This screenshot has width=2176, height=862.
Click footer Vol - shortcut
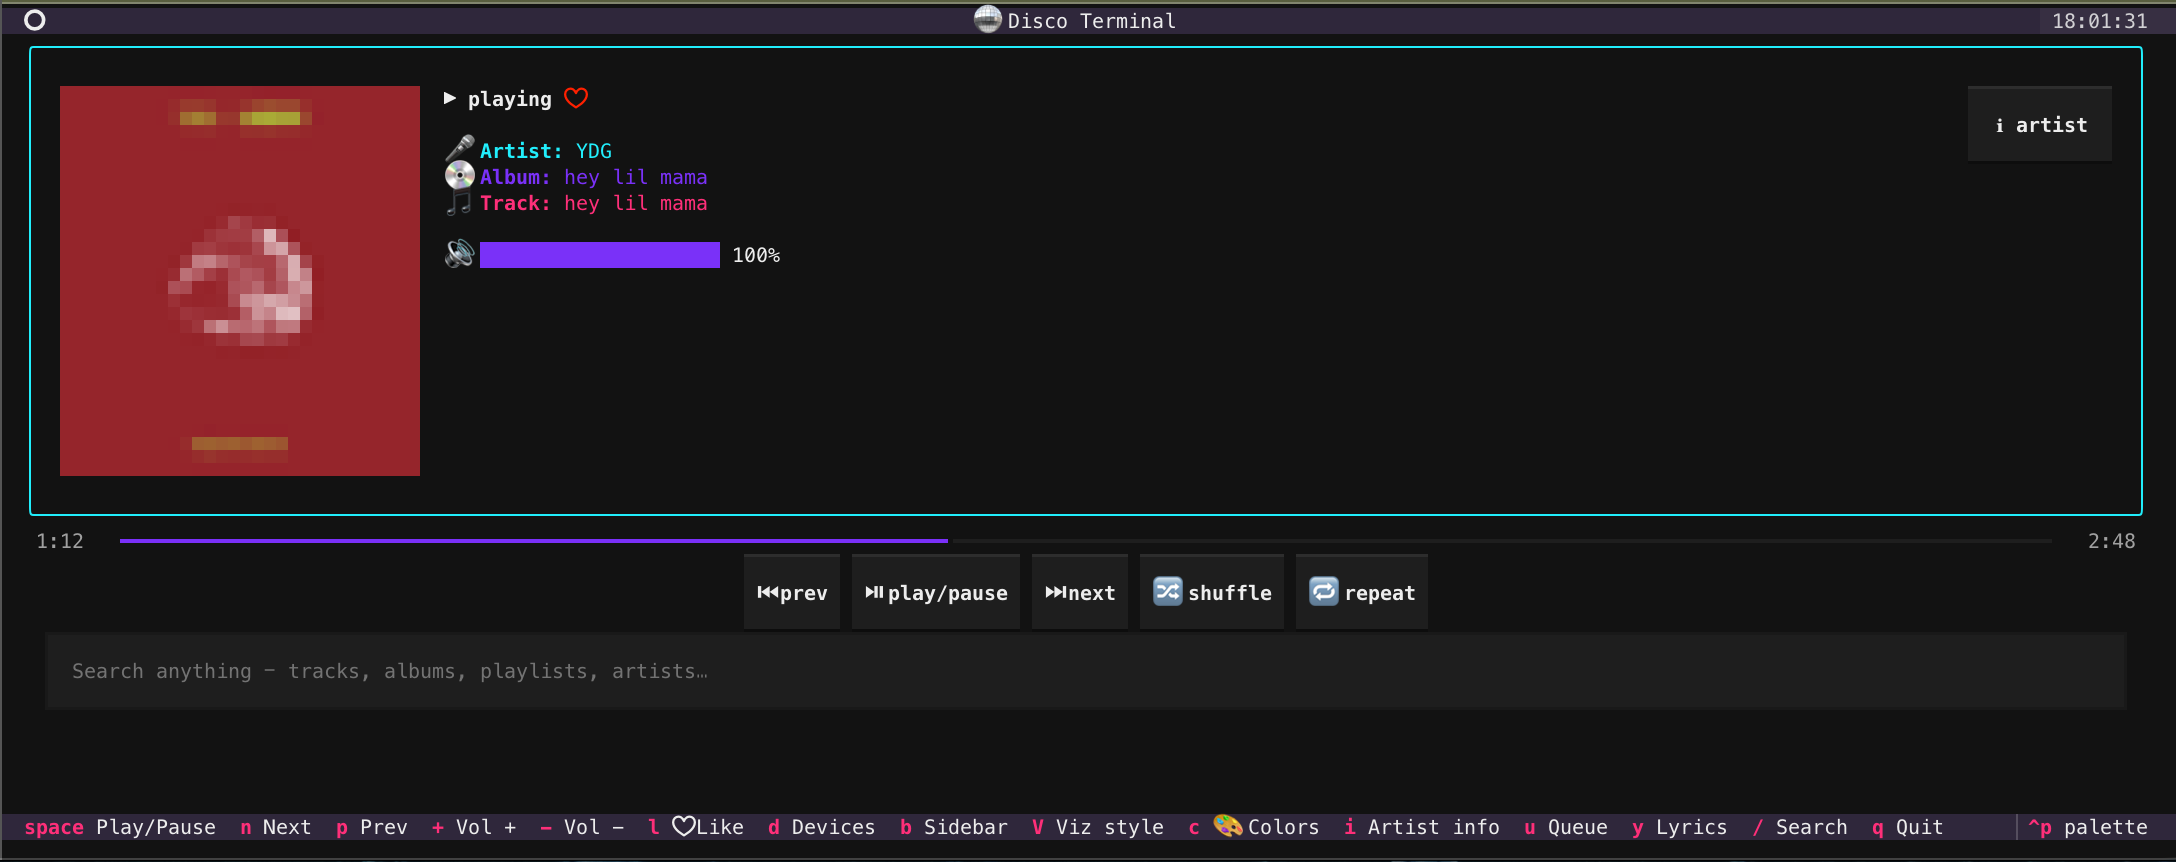point(582,827)
